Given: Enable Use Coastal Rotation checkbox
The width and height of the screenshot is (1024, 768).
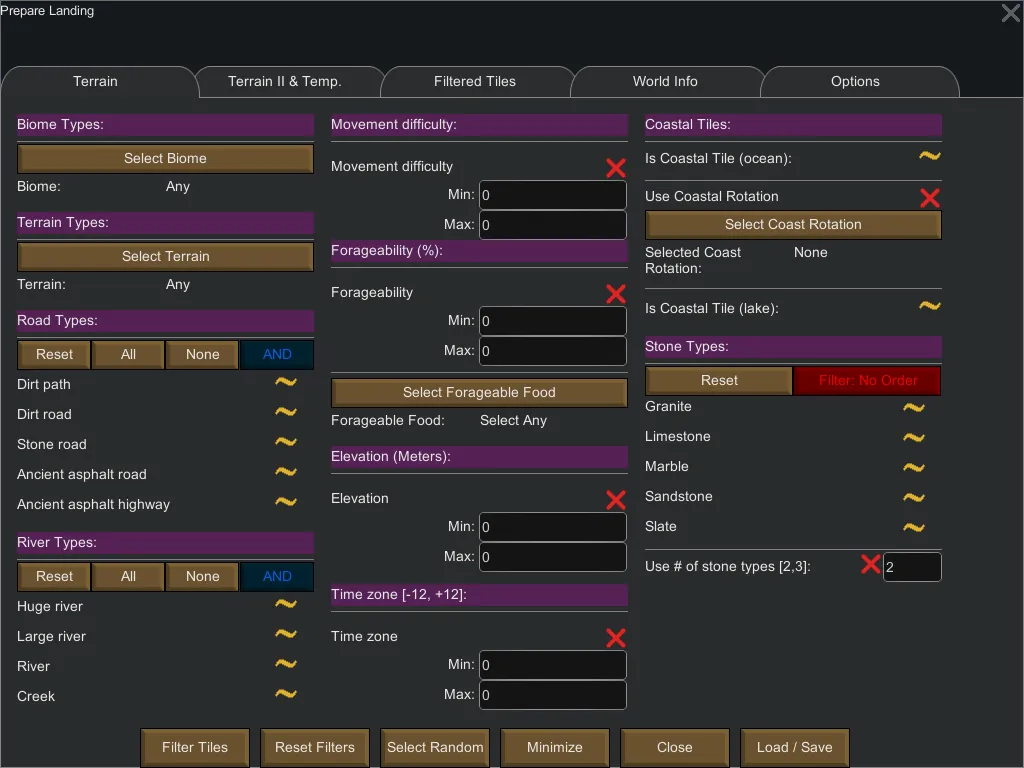Looking at the screenshot, I should (930, 198).
